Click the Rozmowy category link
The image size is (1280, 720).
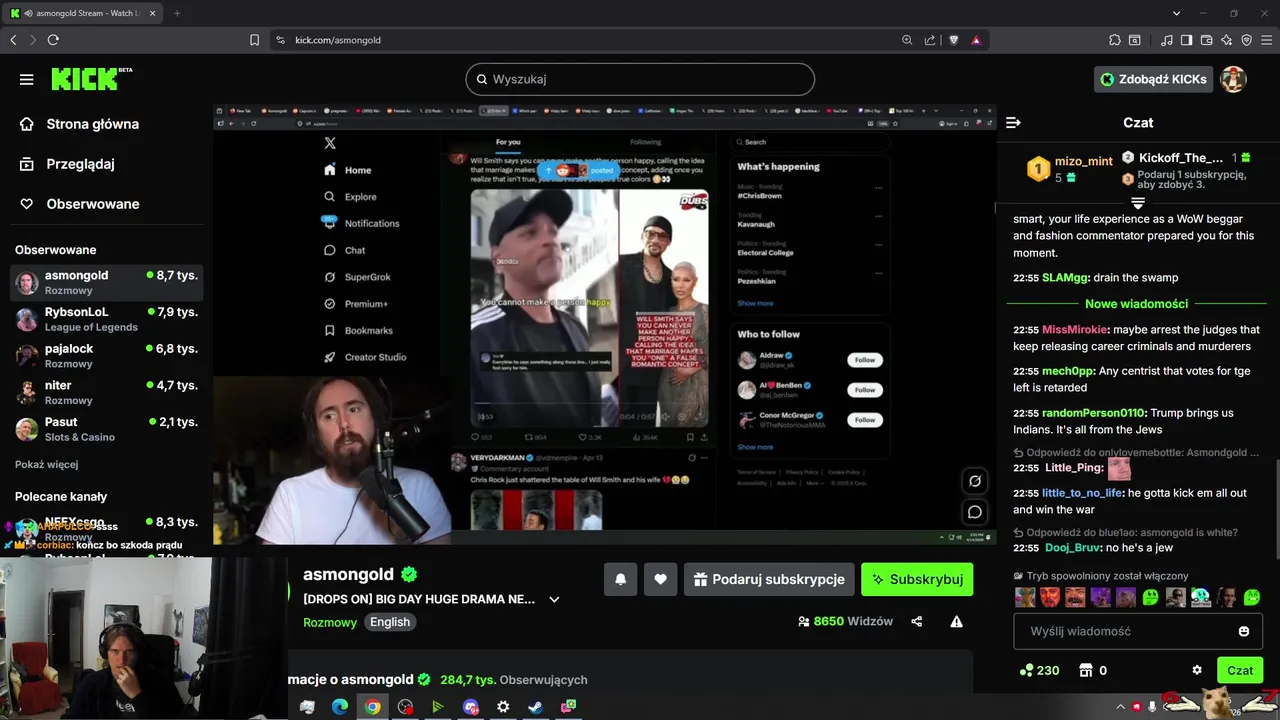point(330,622)
